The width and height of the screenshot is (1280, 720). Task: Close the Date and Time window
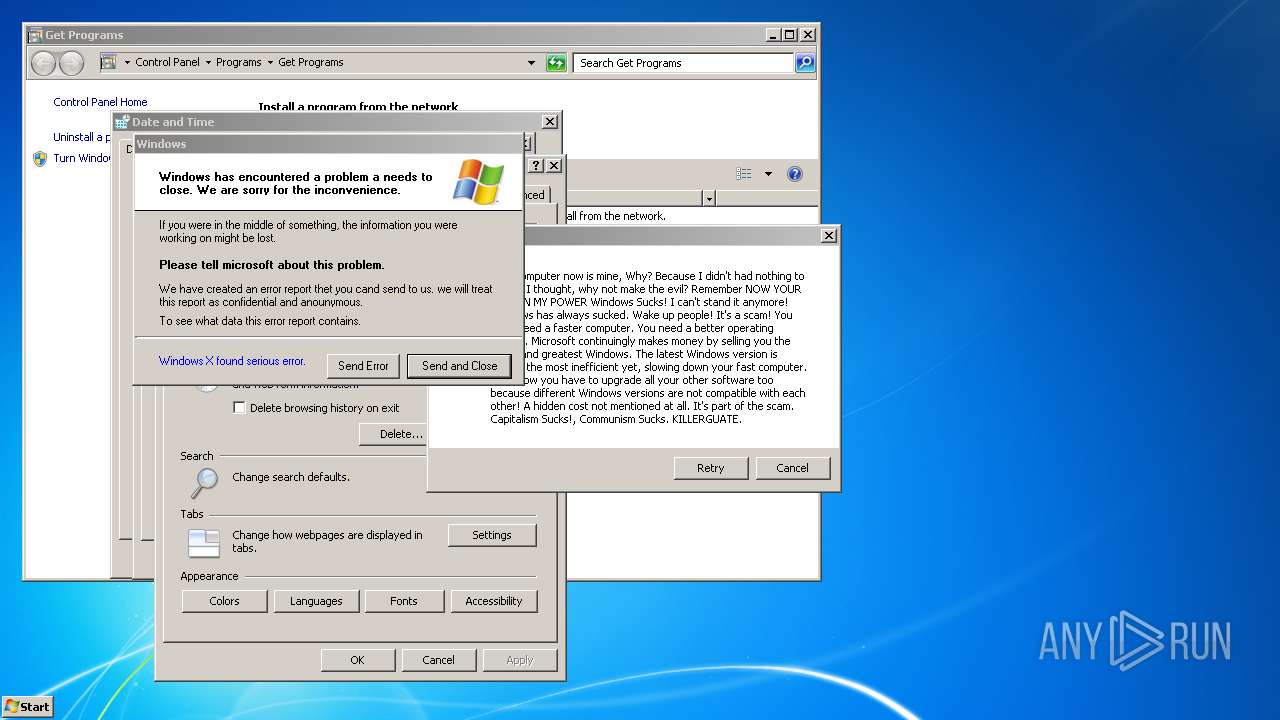click(x=550, y=121)
